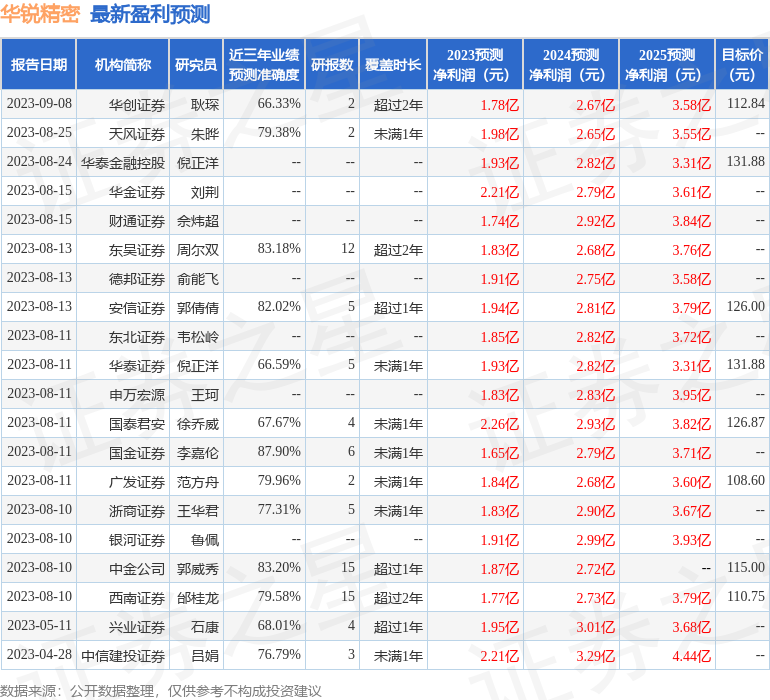
Task: Click the date 2023-09-08
Action: (39, 104)
